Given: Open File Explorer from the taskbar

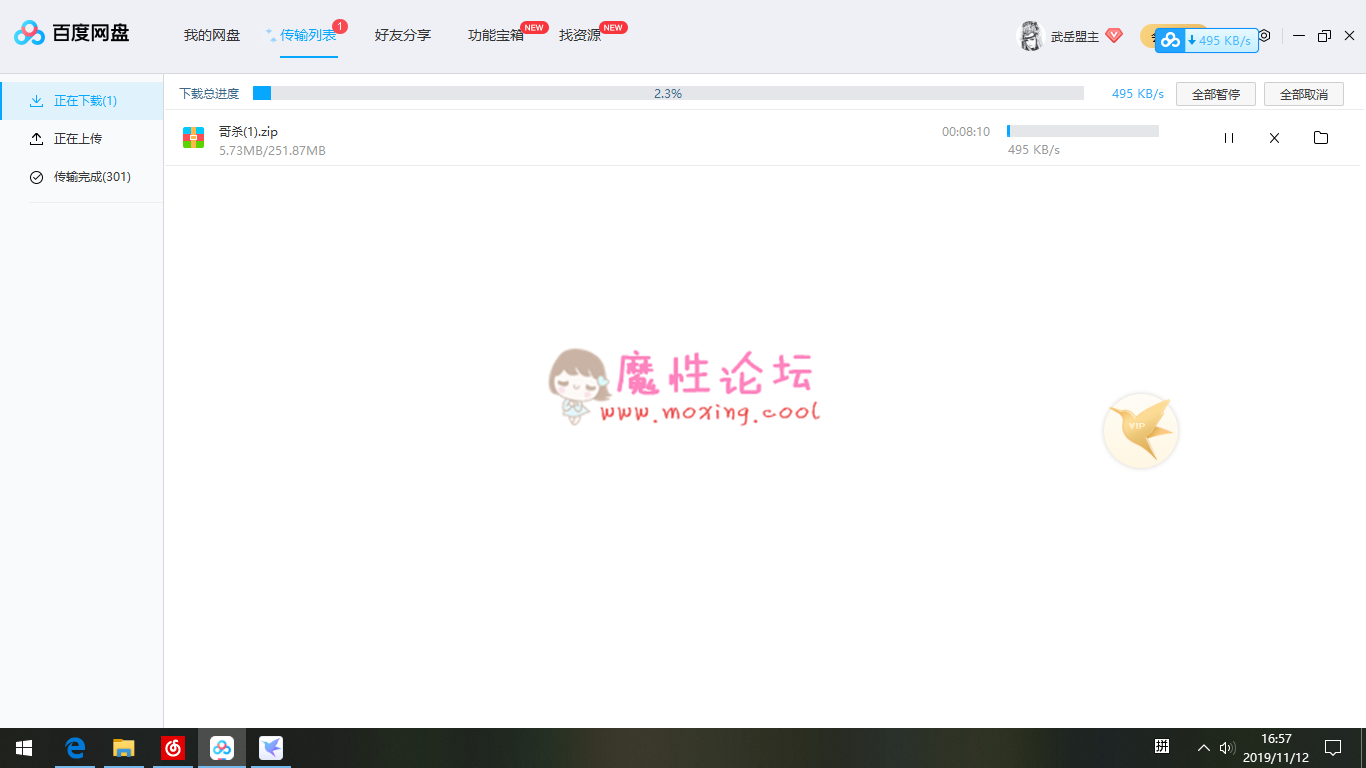Looking at the screenshot, I should pyautogui.click(x=124, y=748).
